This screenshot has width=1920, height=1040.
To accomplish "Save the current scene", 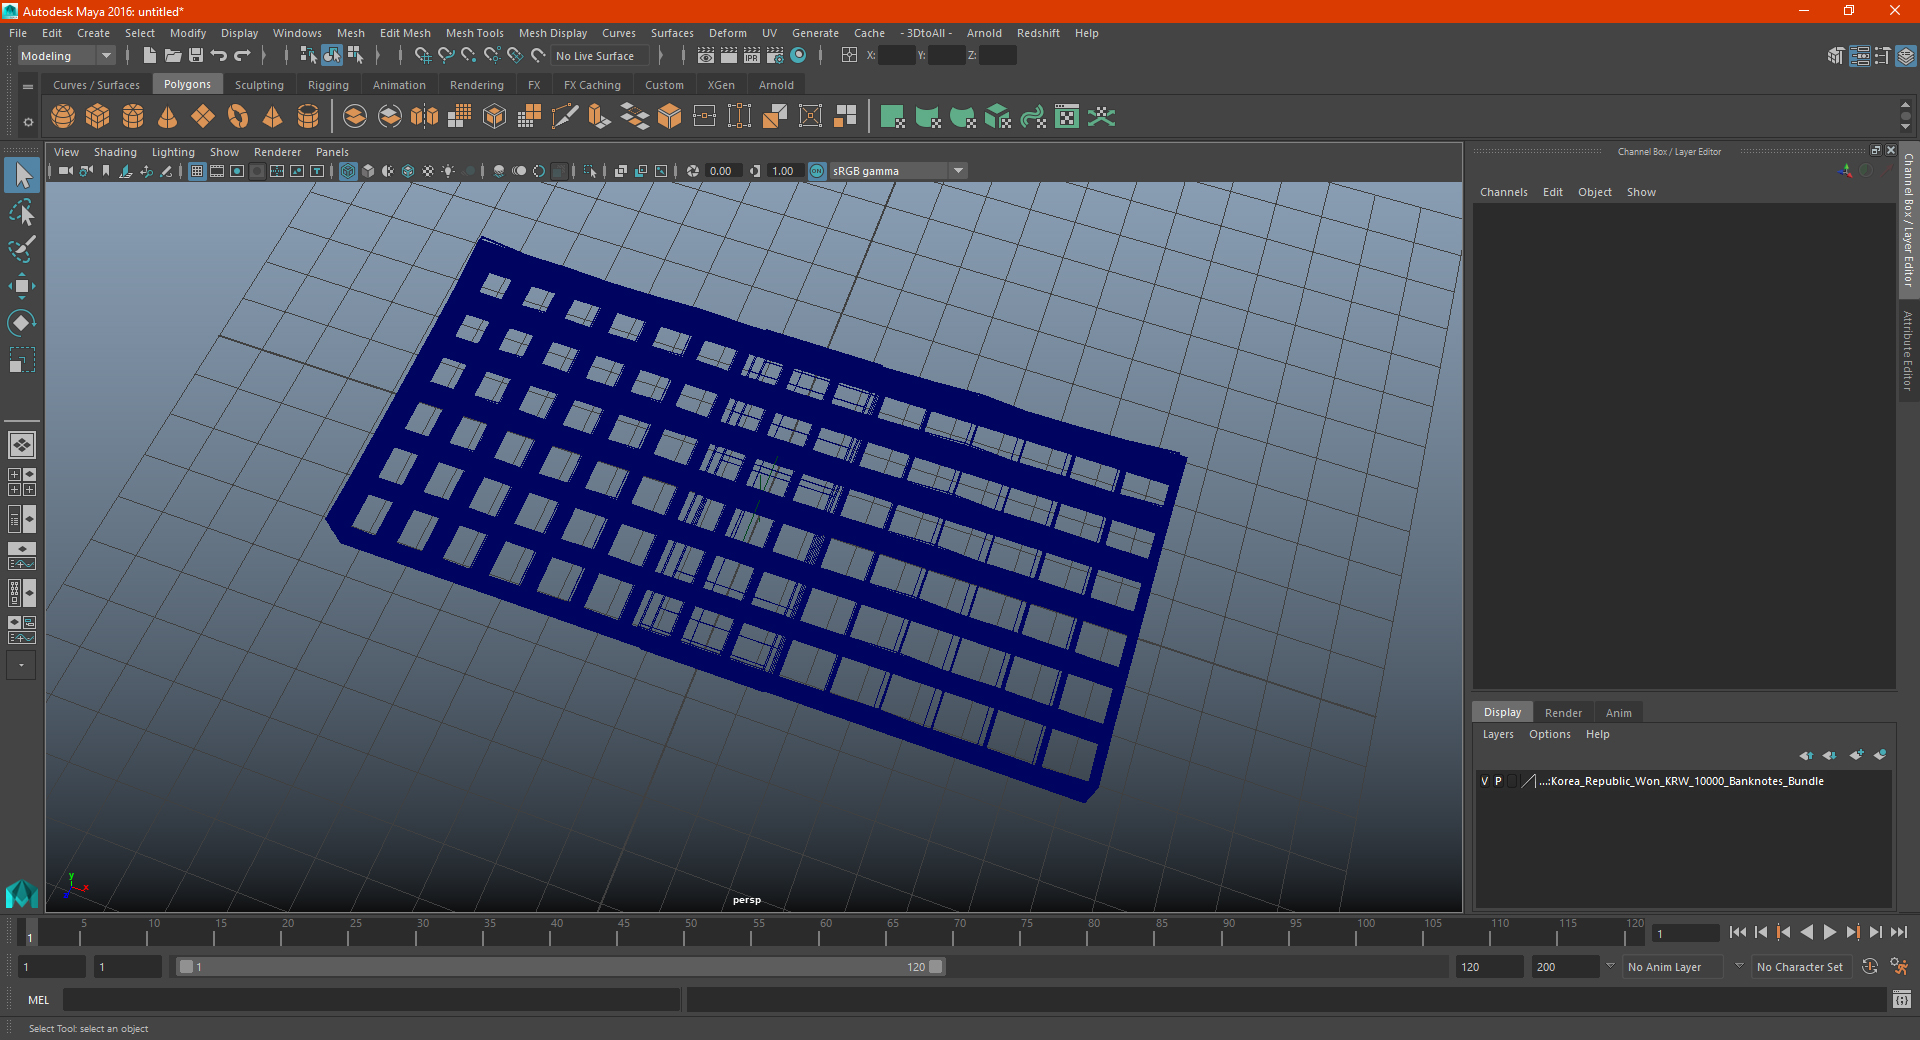I will (196, 56).
